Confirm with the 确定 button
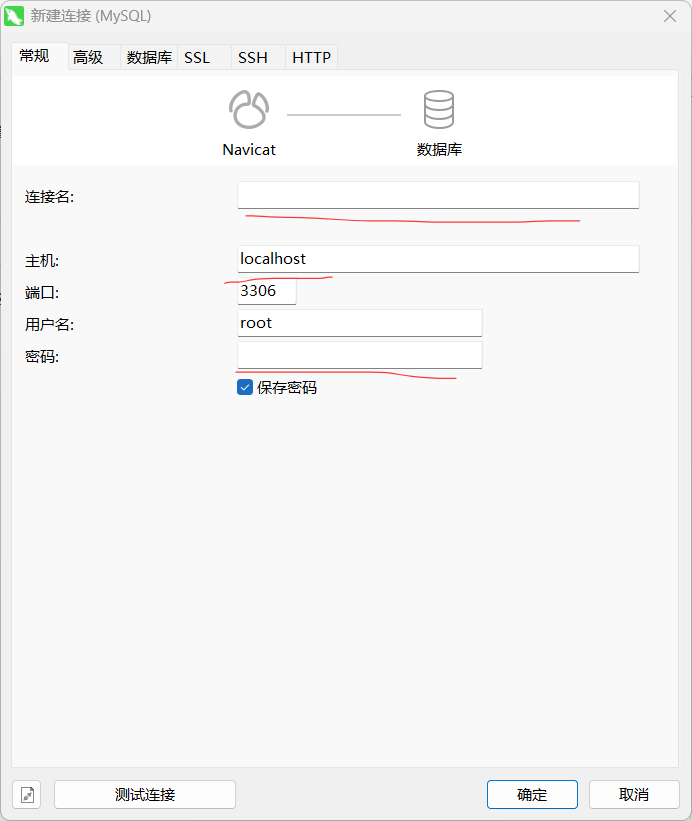The height and width of the screenshot is (821, 692). tap(532, 794)
